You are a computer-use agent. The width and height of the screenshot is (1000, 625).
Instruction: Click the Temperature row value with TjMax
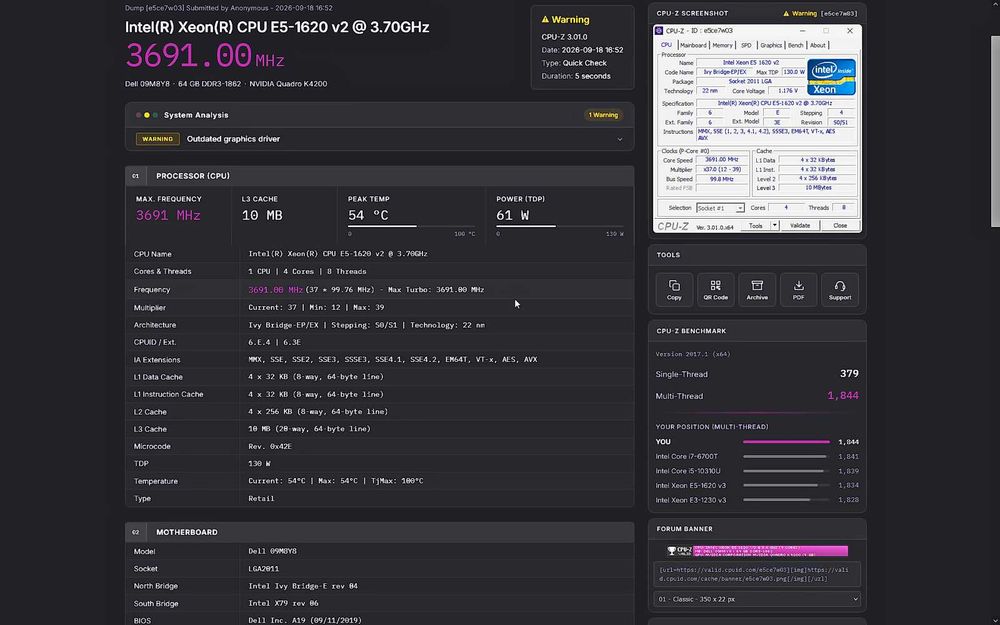(335, 481)
